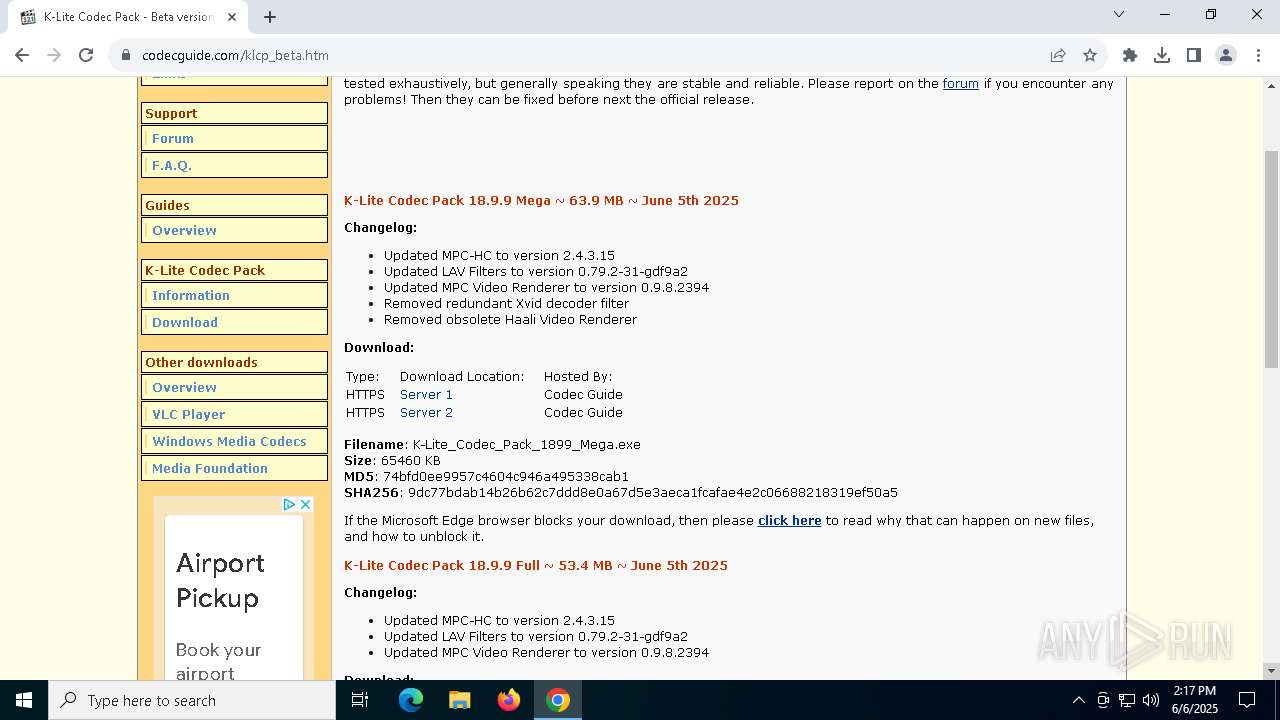1280x720 pixels.
Task: Open a new browser tab
Action: point(270,16)
